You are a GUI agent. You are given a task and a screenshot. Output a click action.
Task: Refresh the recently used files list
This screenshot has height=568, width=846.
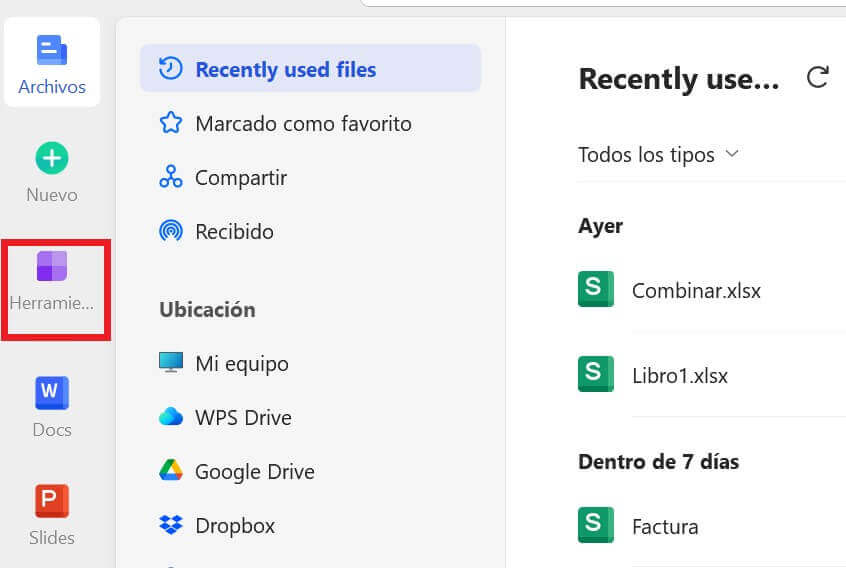[817, 77]
